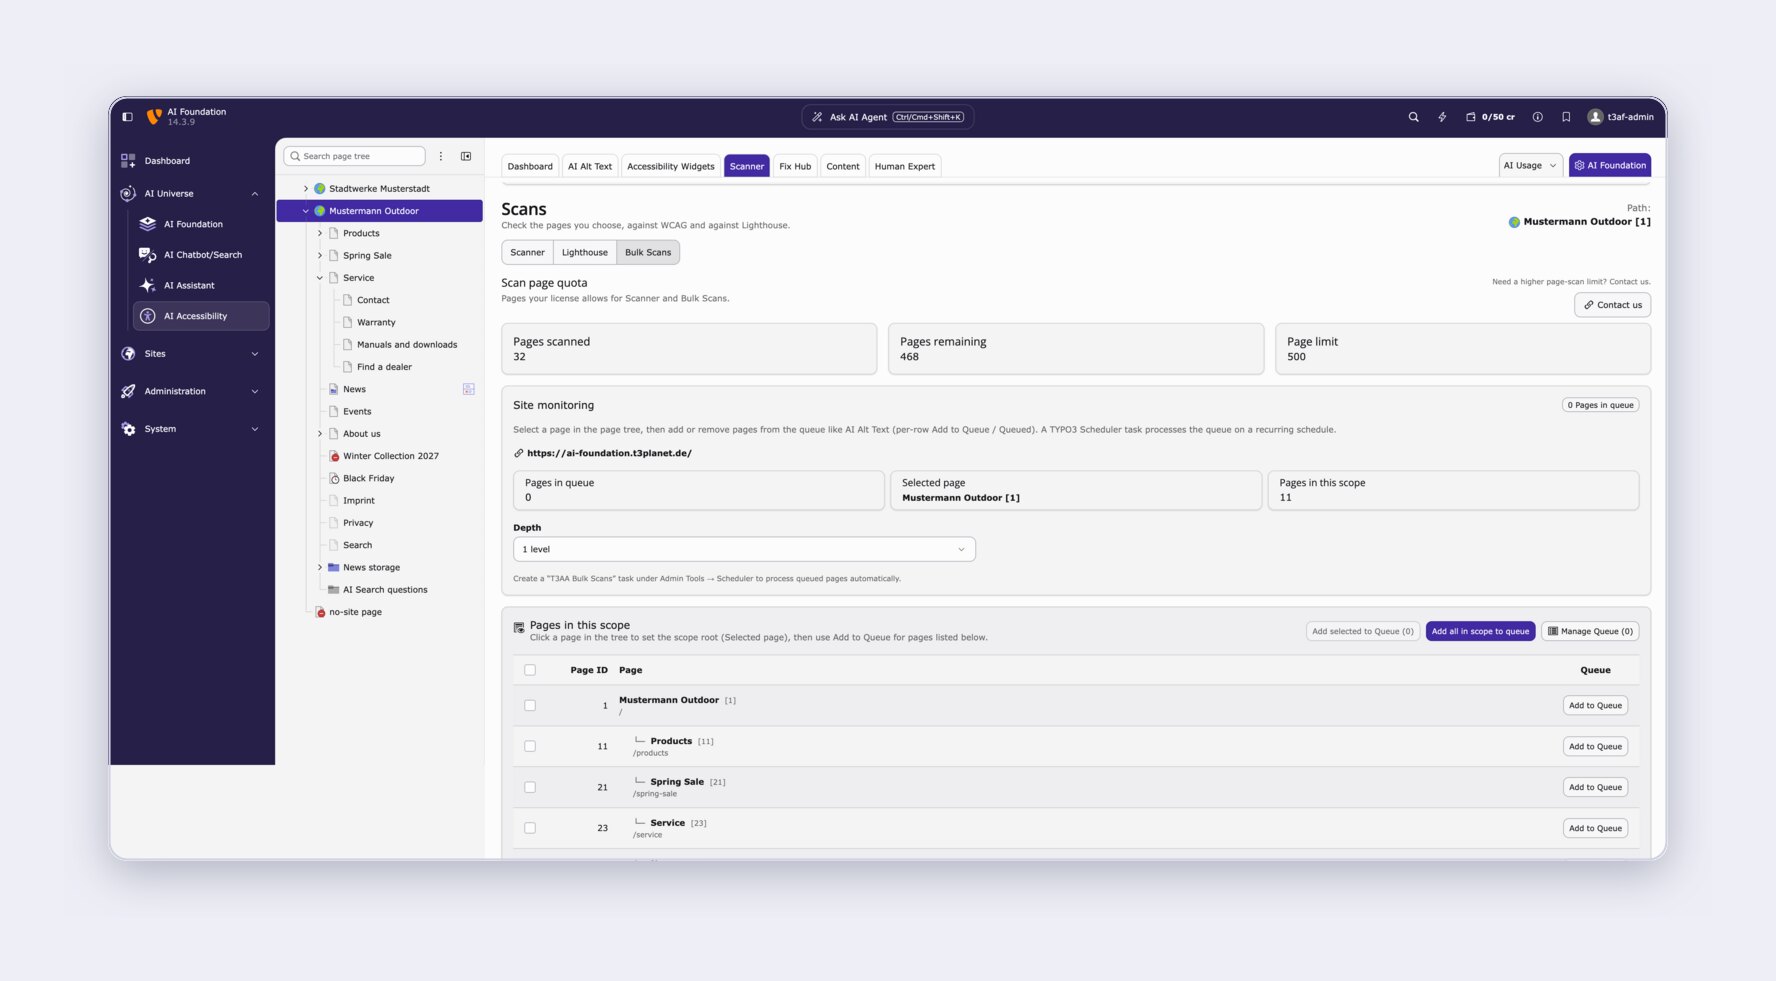Click the Ask AI Agent wand button

[x=887, y=117]
